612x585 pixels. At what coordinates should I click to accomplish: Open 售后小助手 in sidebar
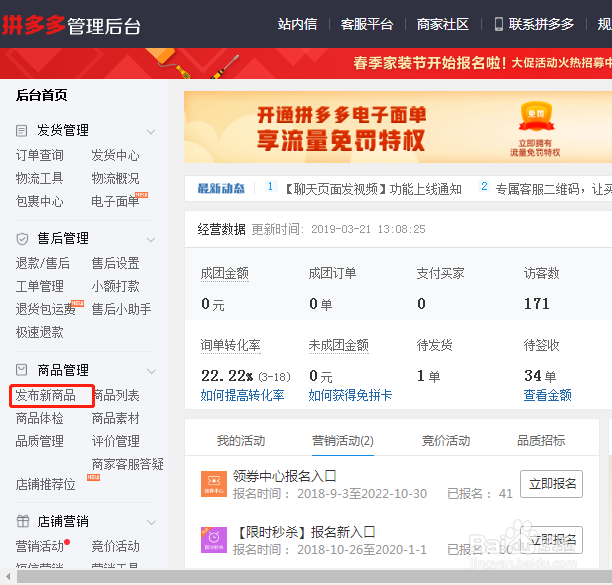point(121,309)
